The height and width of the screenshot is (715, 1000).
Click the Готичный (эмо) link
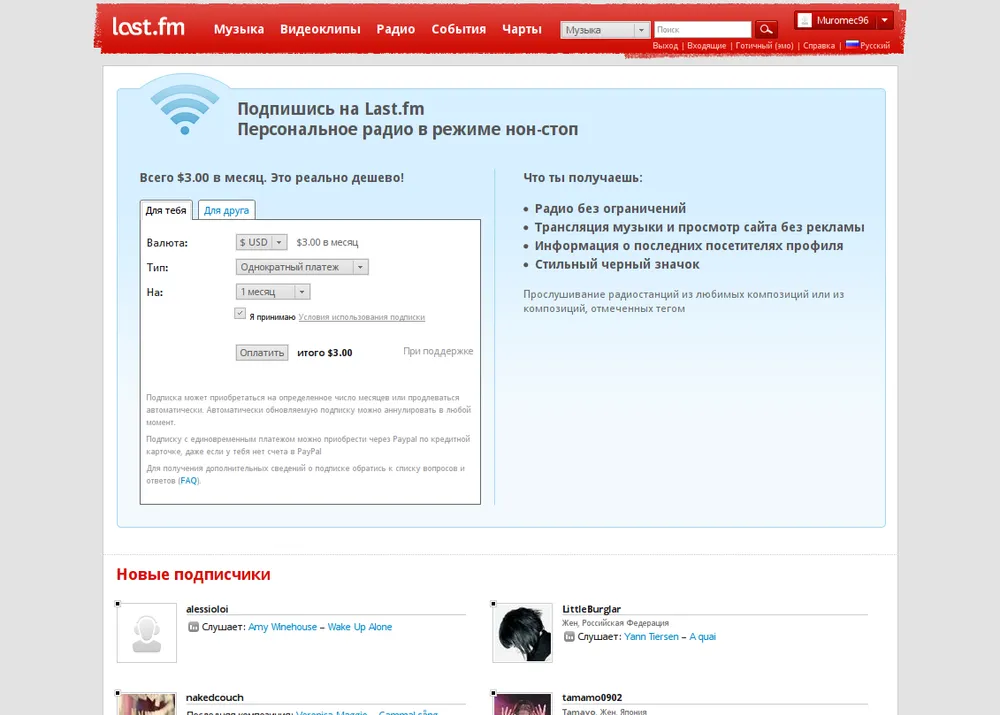(x=764, y=46)
